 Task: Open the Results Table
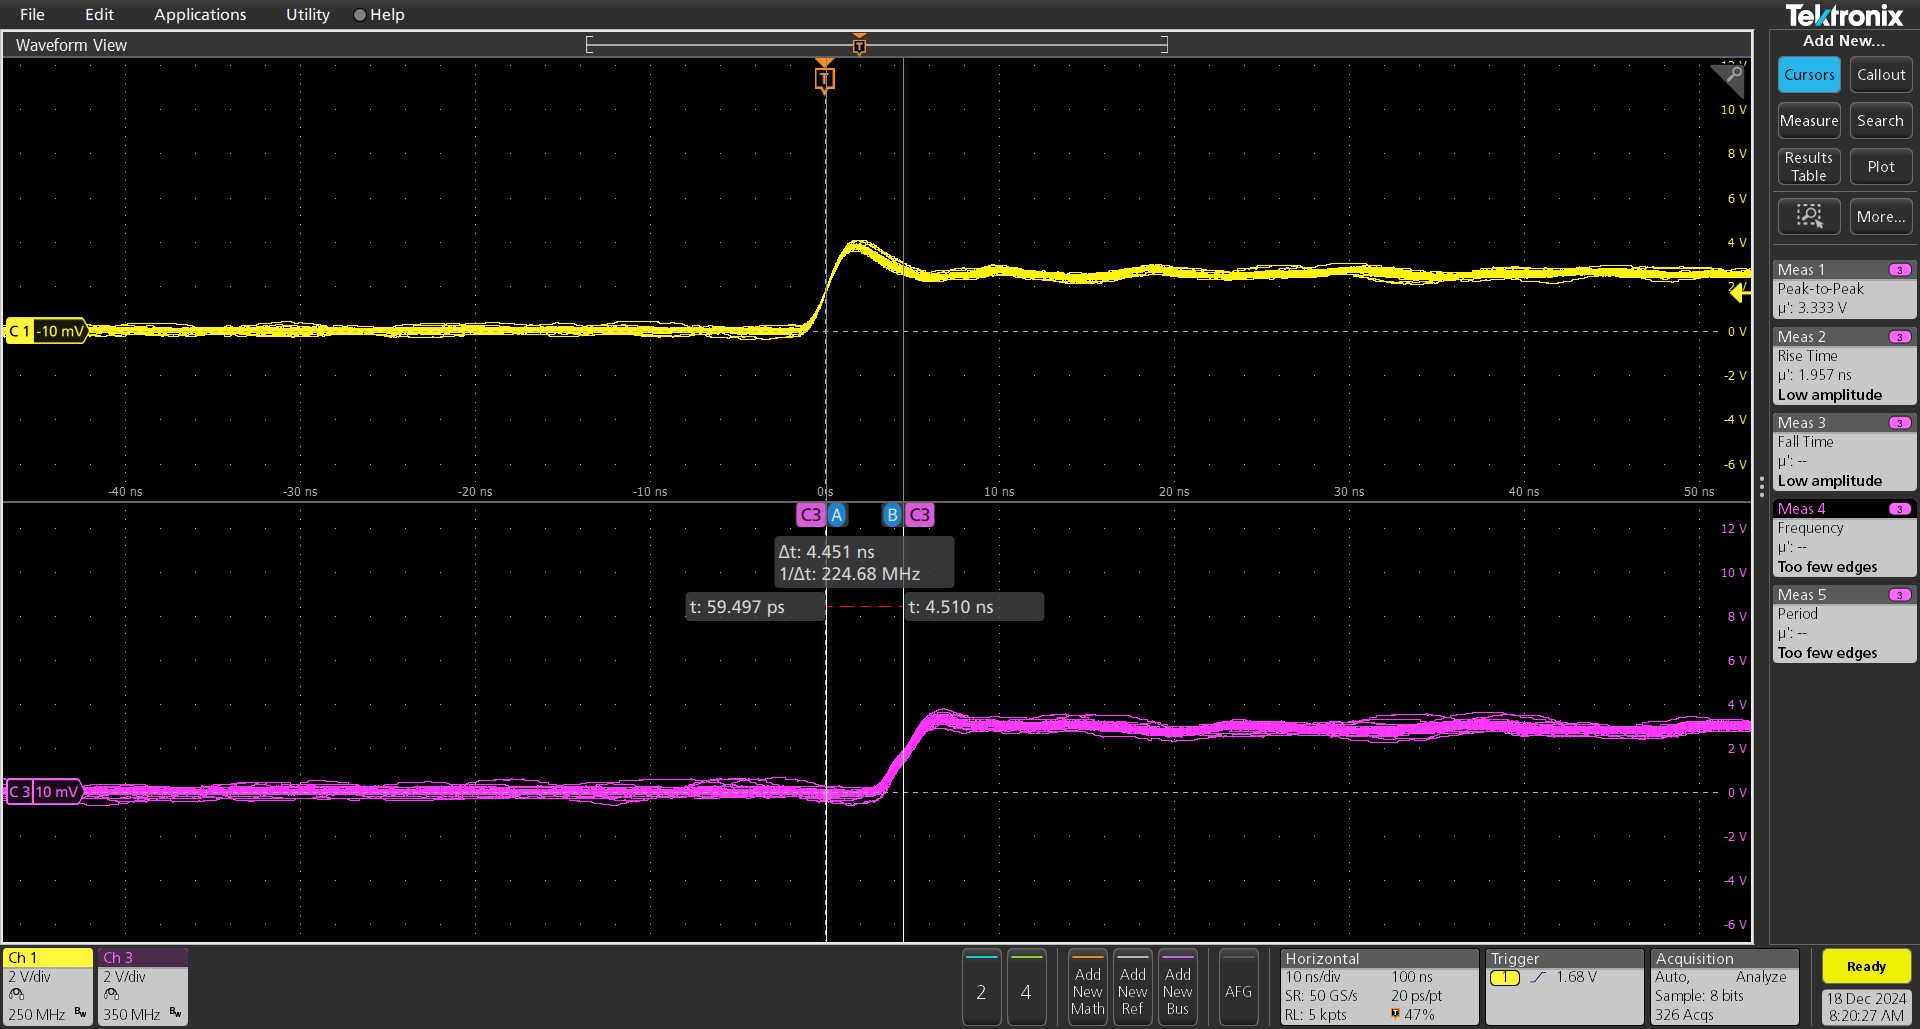click(x=1808, y=166)
